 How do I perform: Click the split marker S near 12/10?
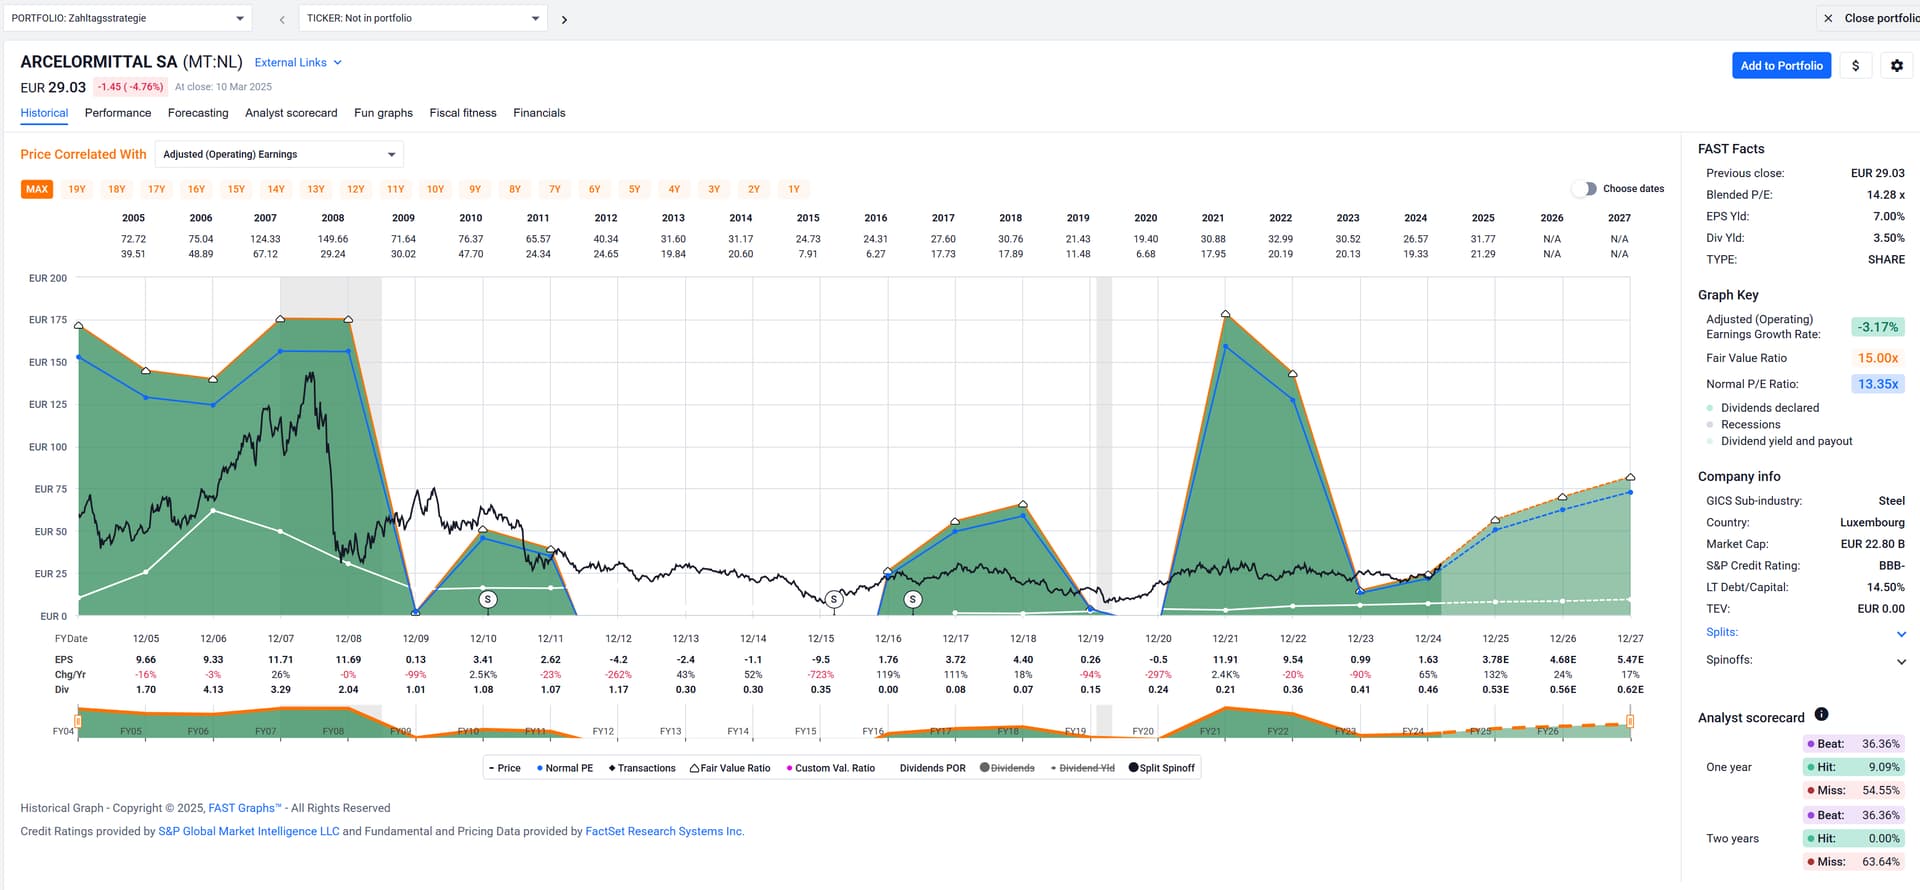point(488,599)
